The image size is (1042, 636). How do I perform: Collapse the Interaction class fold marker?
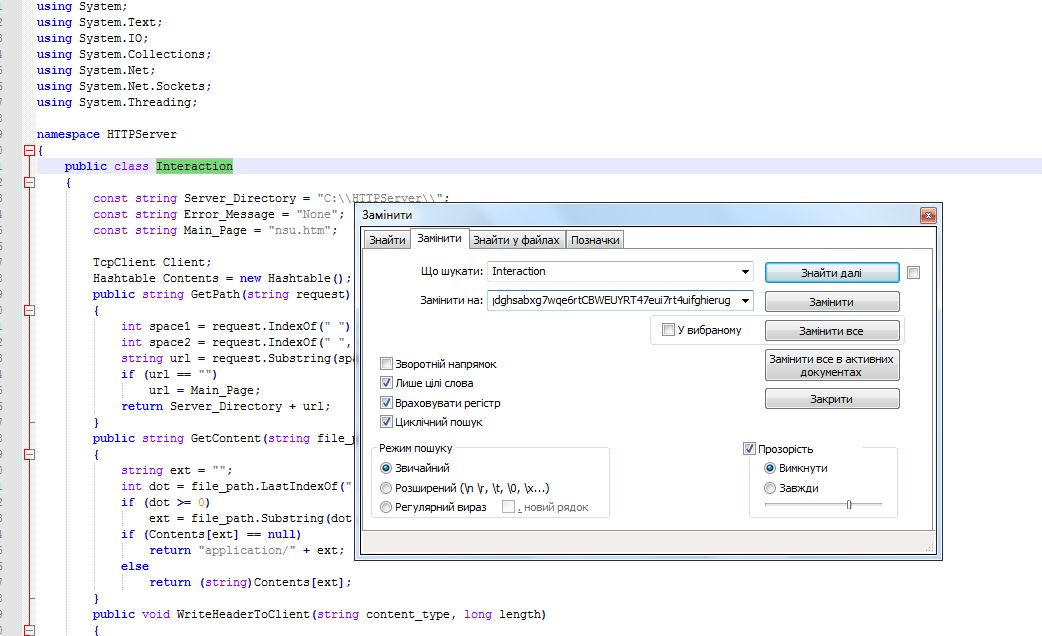click(28, 182)
